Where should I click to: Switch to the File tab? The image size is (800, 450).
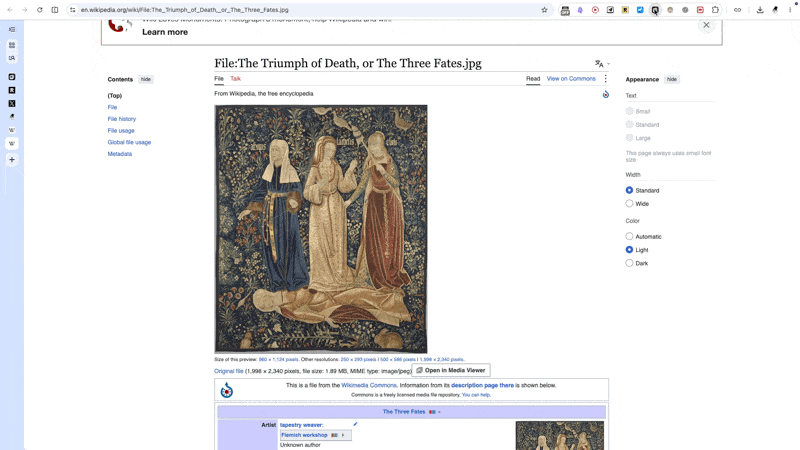(x=219, y=79)
